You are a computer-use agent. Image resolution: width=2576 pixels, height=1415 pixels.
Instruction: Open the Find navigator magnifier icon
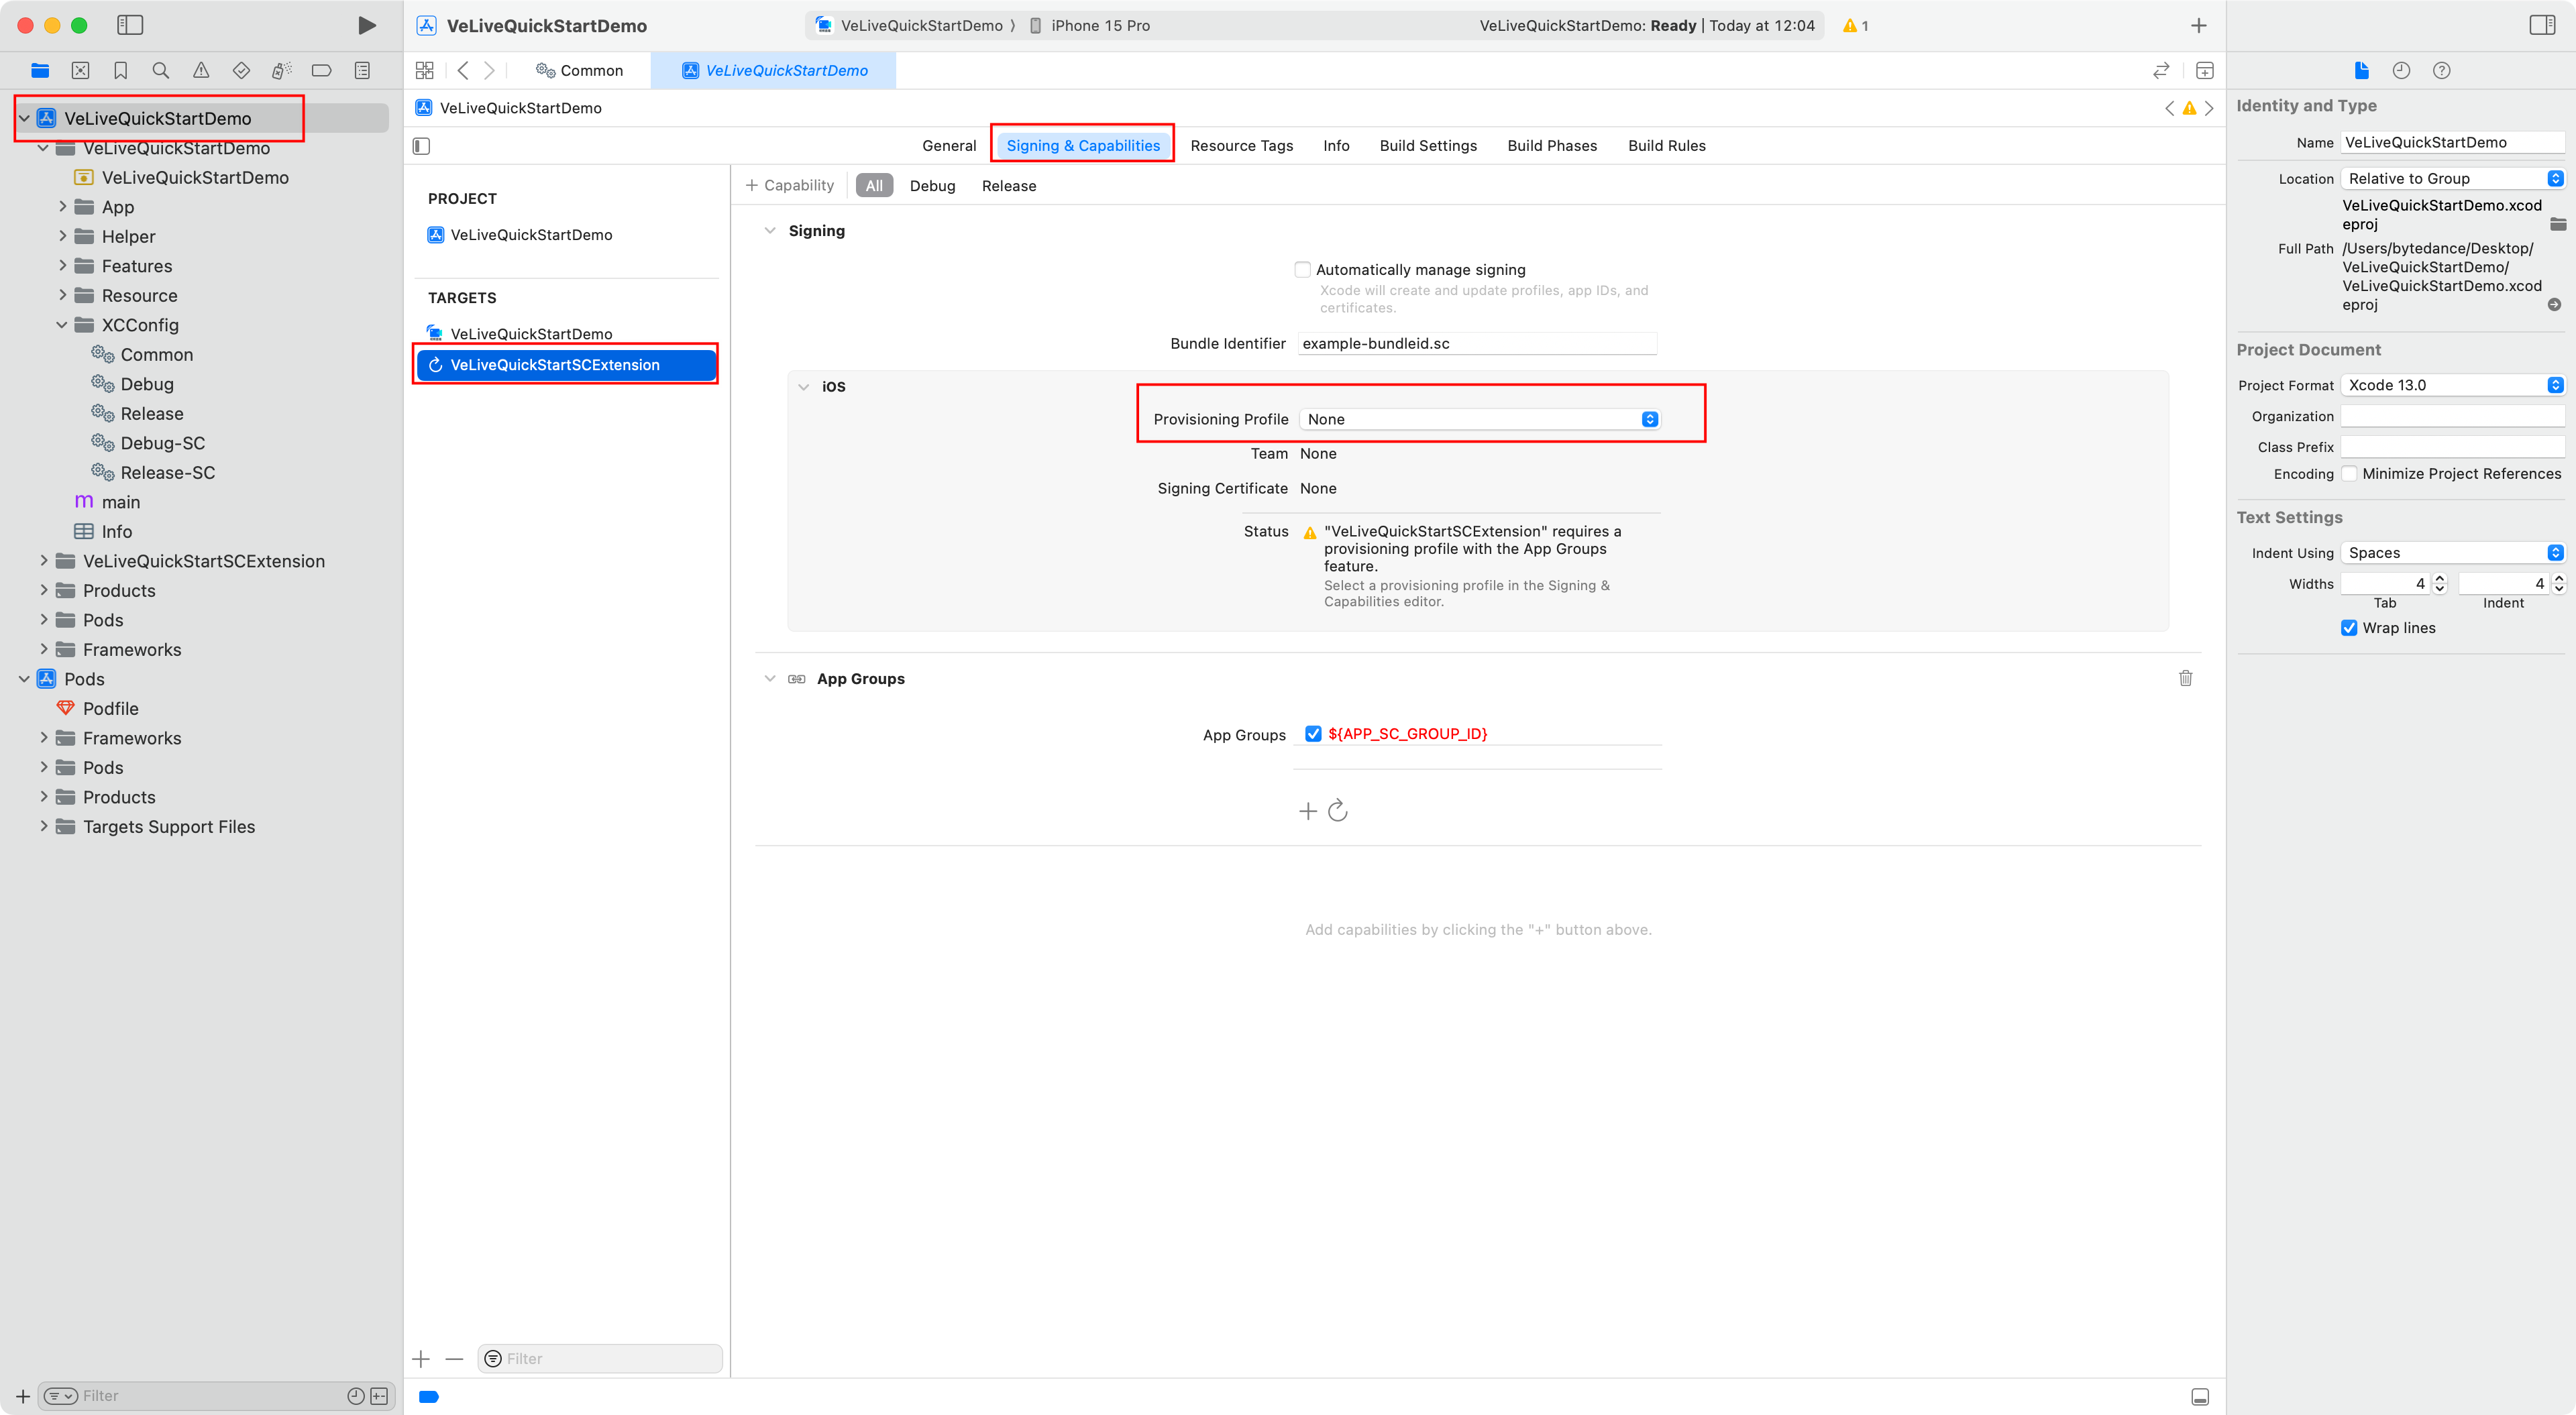click(160, 70)
